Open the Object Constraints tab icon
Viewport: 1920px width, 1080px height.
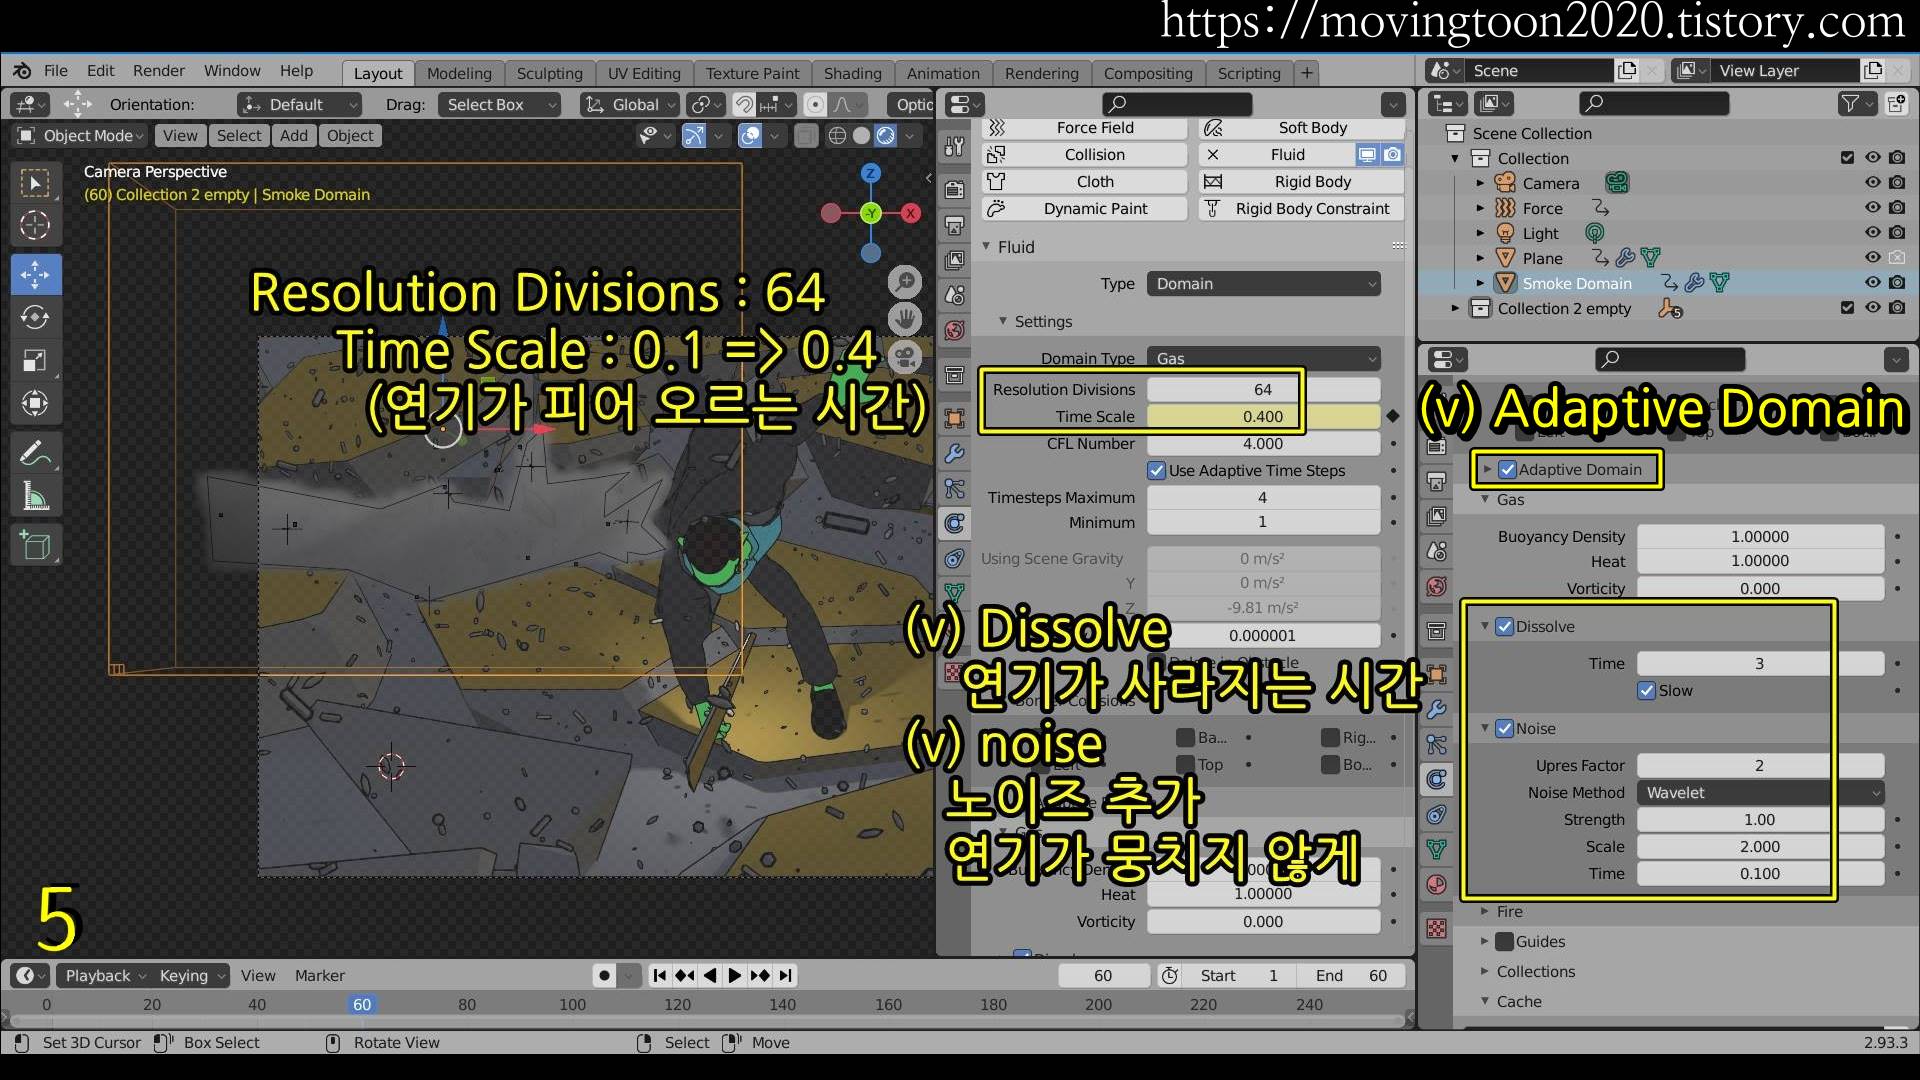(x=955, y=558)
